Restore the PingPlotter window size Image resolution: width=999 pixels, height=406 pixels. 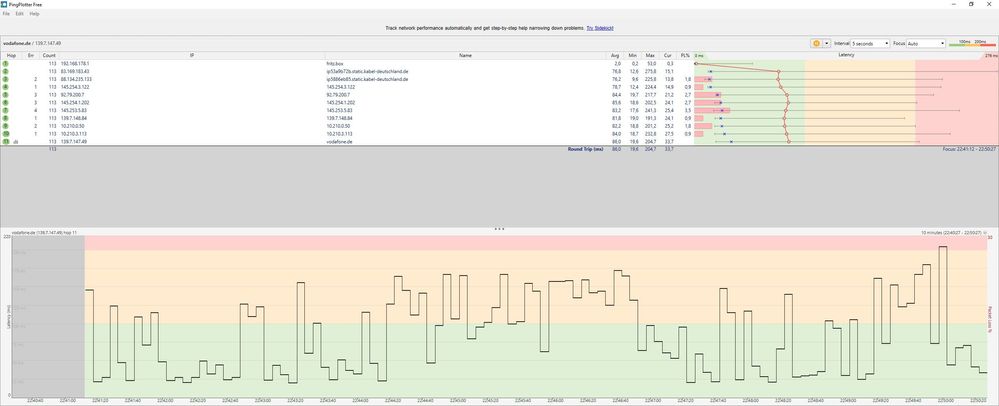coord(971,4)
